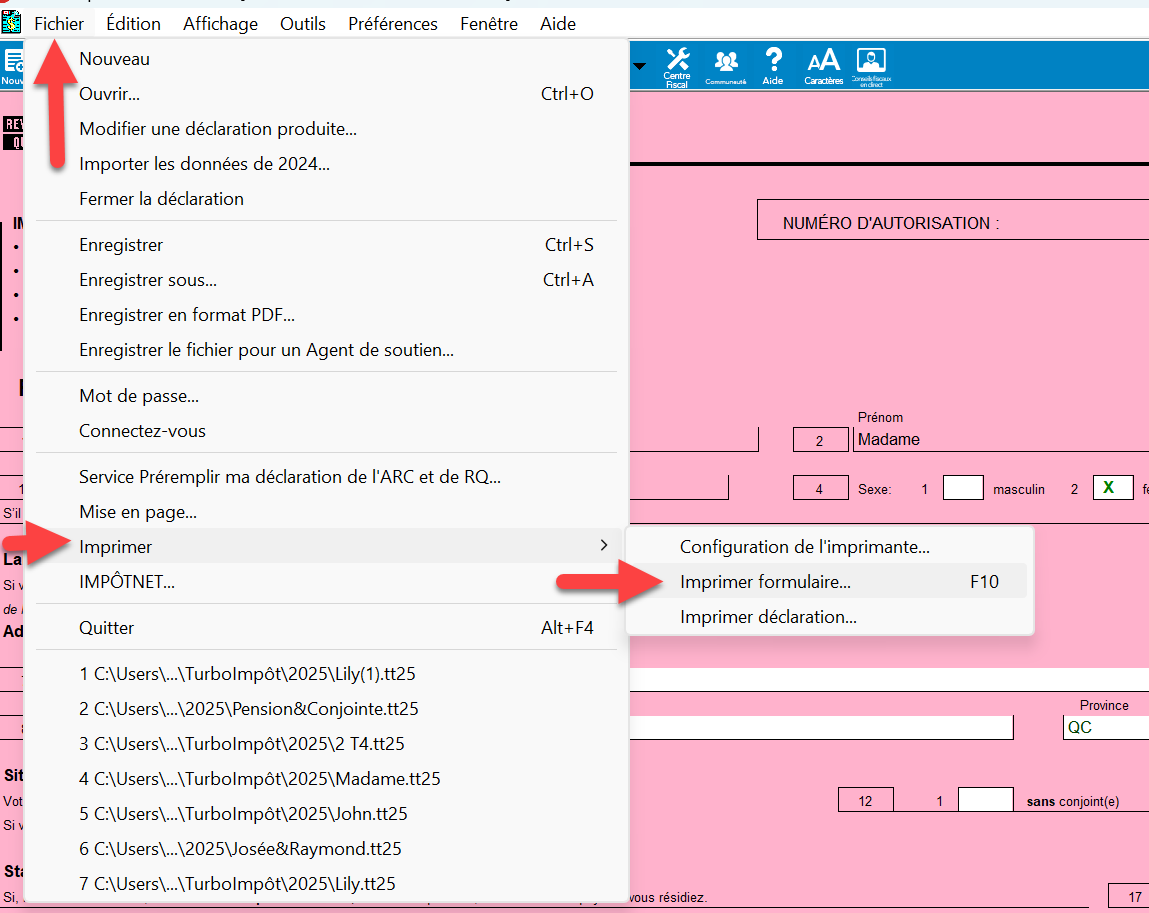Screen dimensions: 1149x913
Task: Click the Caractères font size icon
Action: point(824,66)
